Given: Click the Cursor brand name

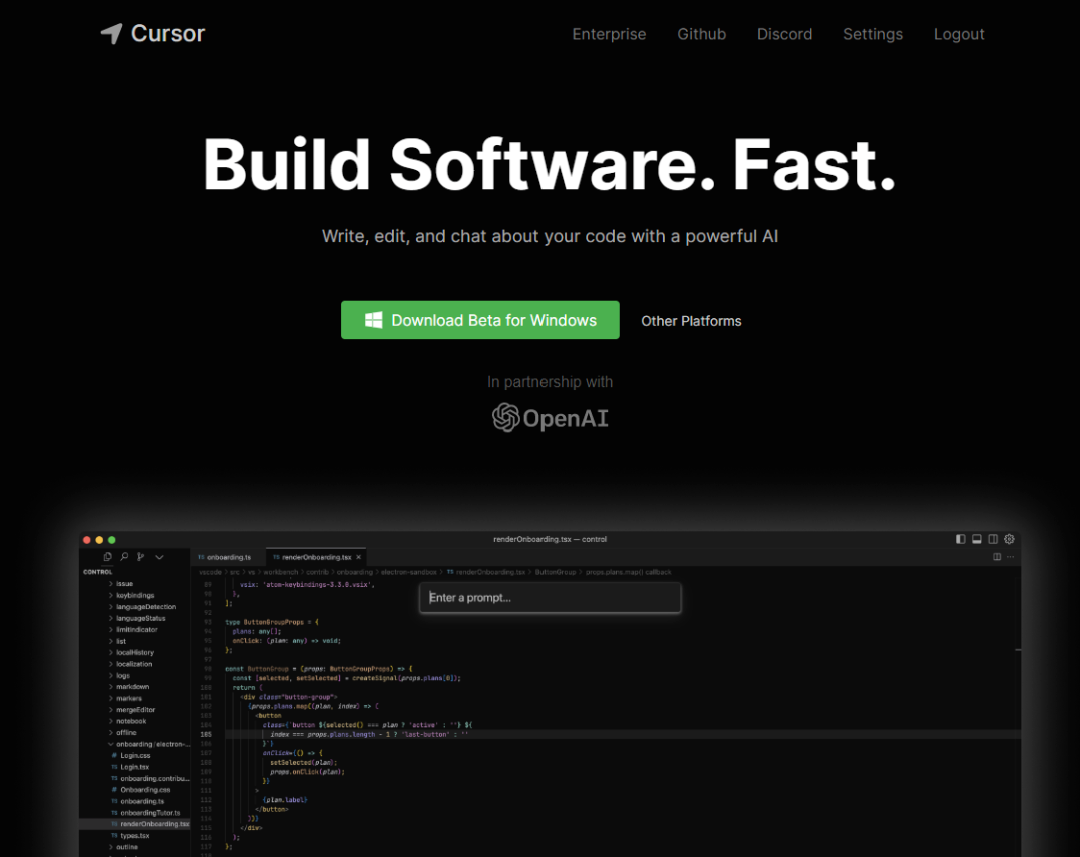Looking at the screenshot, I should point(168,33).
